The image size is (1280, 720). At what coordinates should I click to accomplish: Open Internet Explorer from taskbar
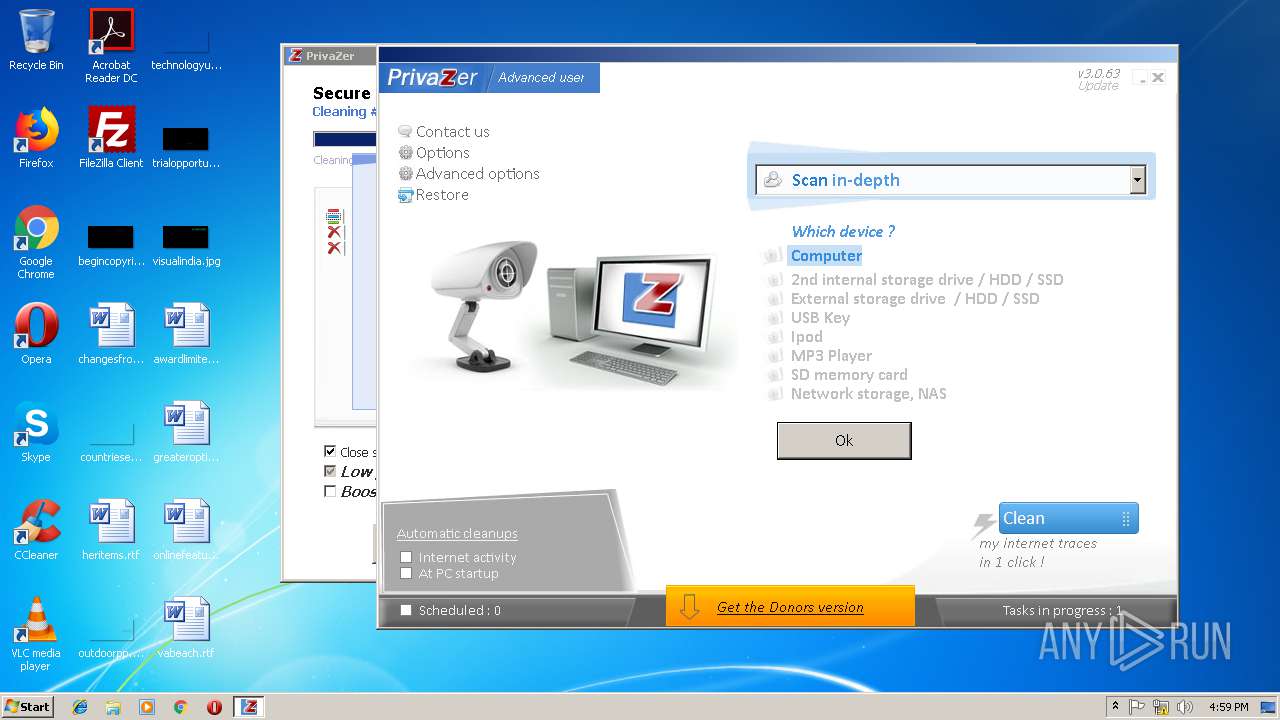tap(80, 707)
